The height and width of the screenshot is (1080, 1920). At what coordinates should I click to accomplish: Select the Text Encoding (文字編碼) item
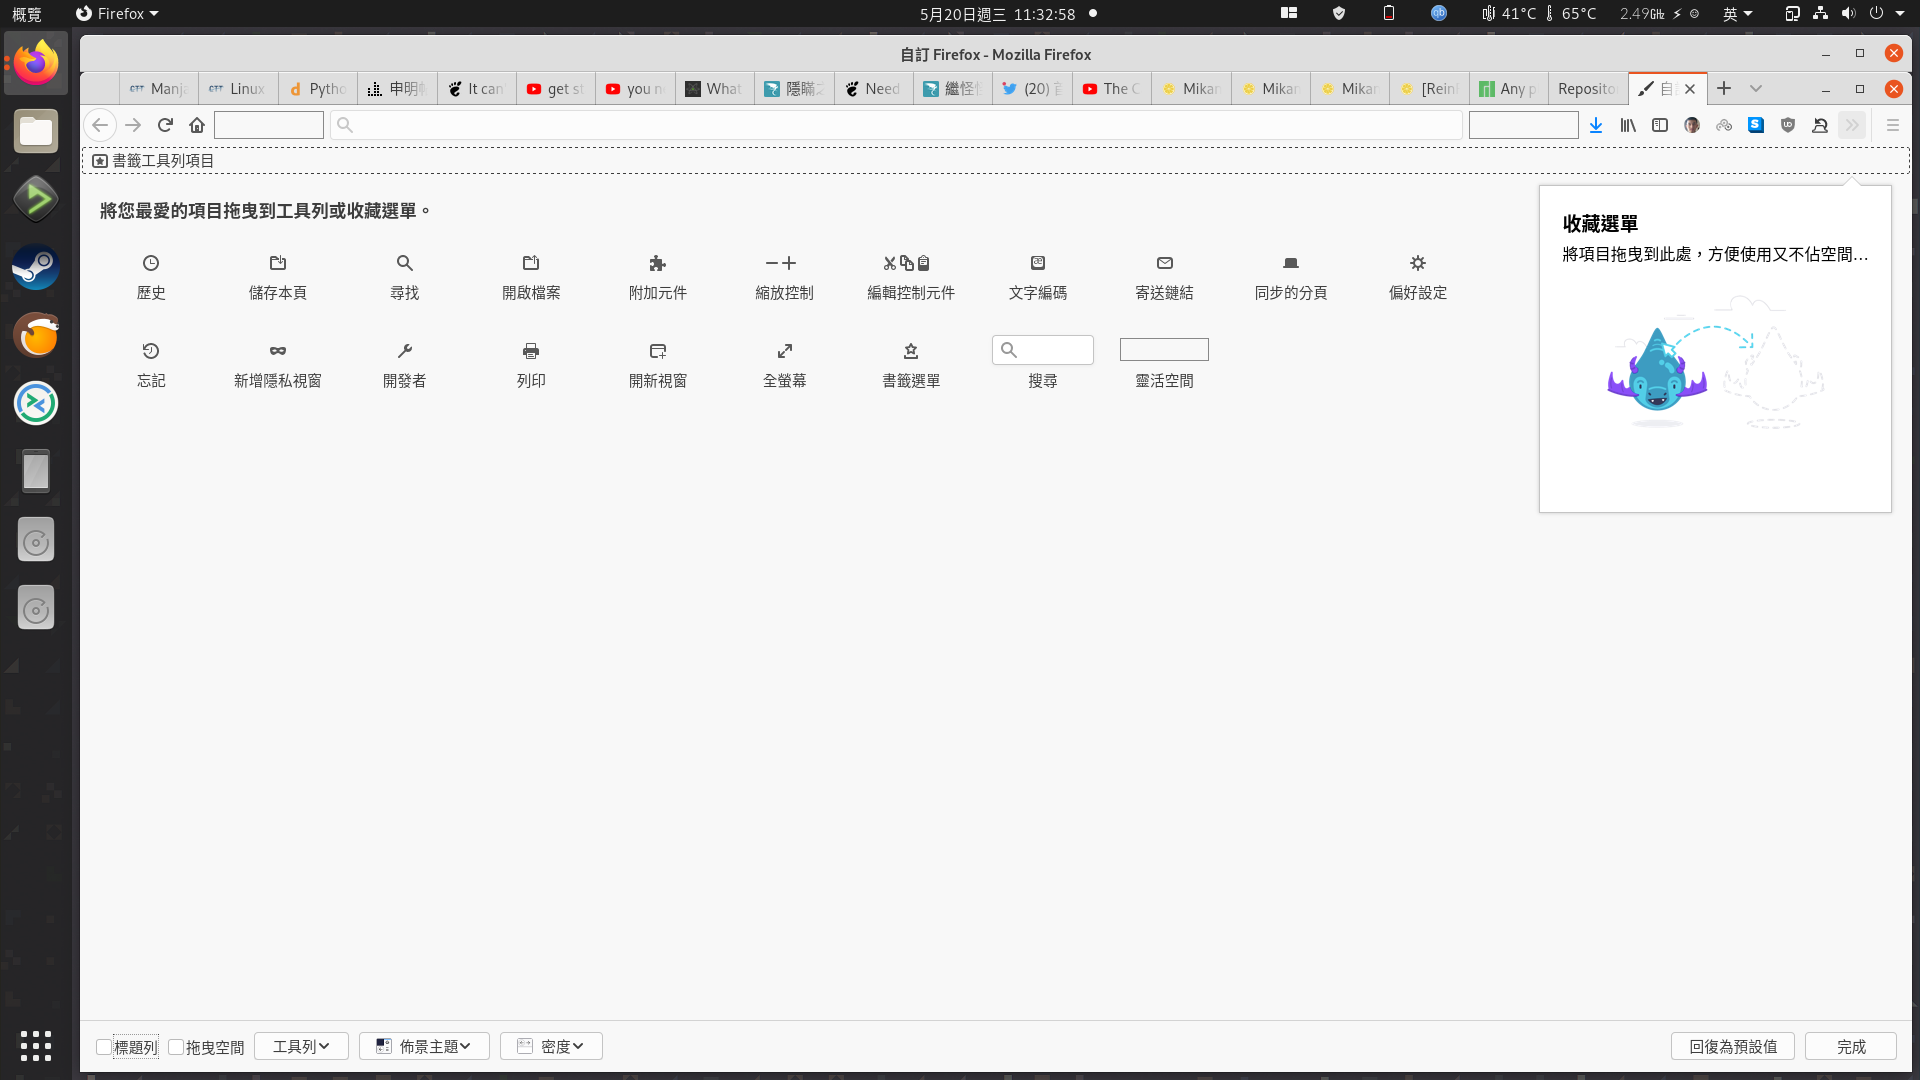point(1038,277)
